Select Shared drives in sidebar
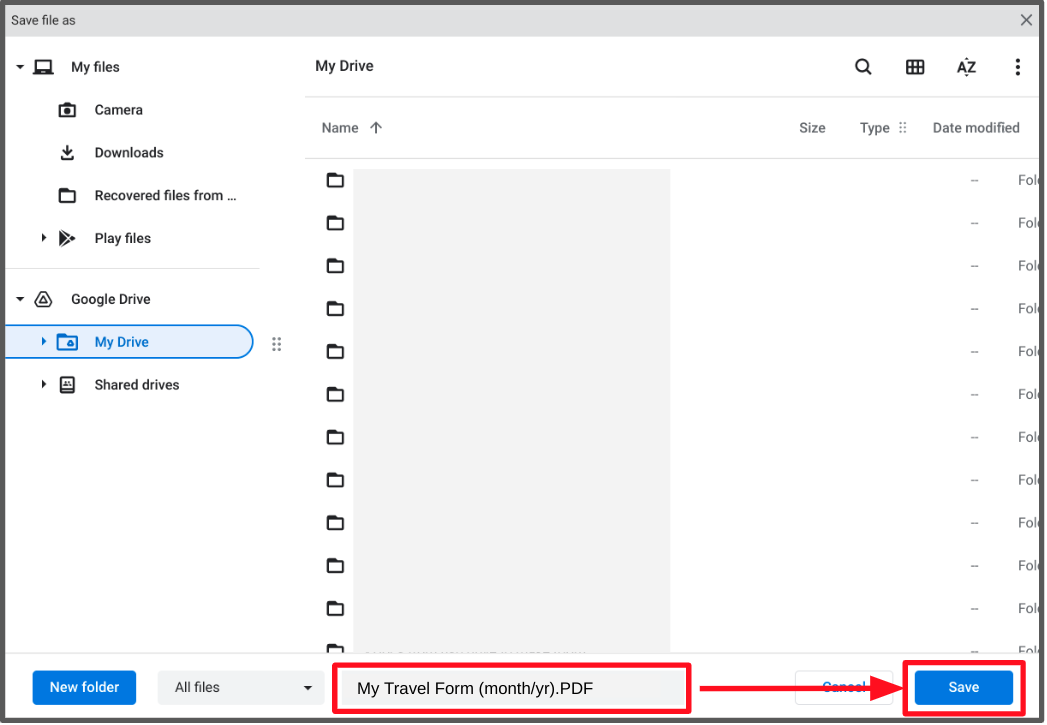Viewport: 1047px width, 725px height. coord(136,385)
